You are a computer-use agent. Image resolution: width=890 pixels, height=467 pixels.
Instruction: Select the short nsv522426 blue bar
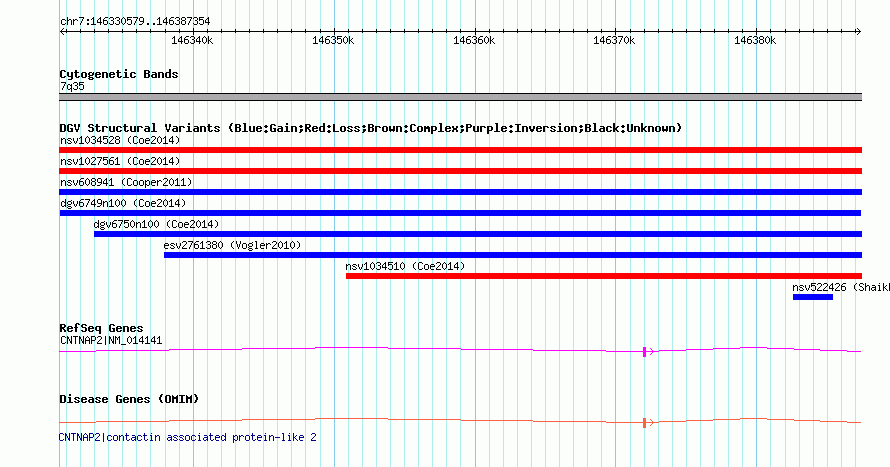pos(813,297)
